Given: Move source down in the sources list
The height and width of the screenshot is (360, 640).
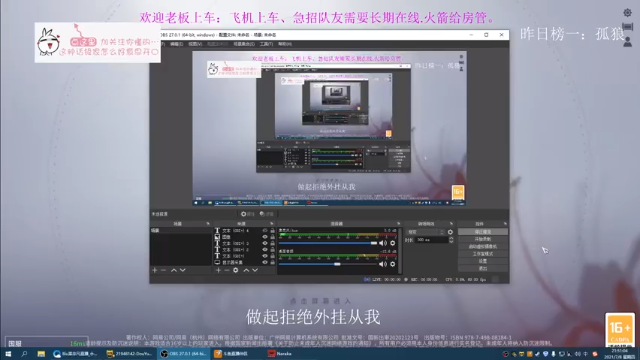Looking at the screenshot, I should tap(255, 270).
